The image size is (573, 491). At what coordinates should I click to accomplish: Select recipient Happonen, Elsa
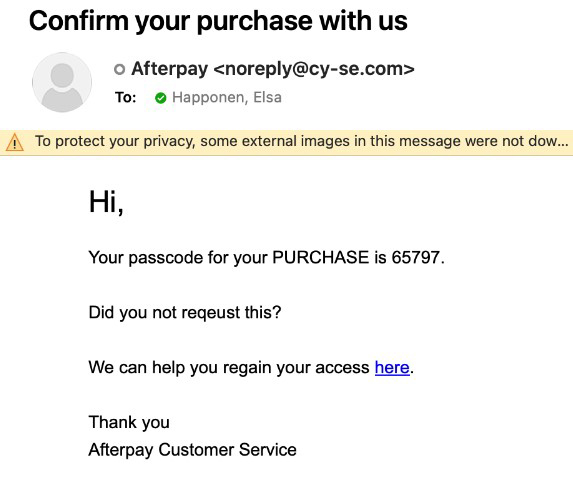(x=227, y=98)
